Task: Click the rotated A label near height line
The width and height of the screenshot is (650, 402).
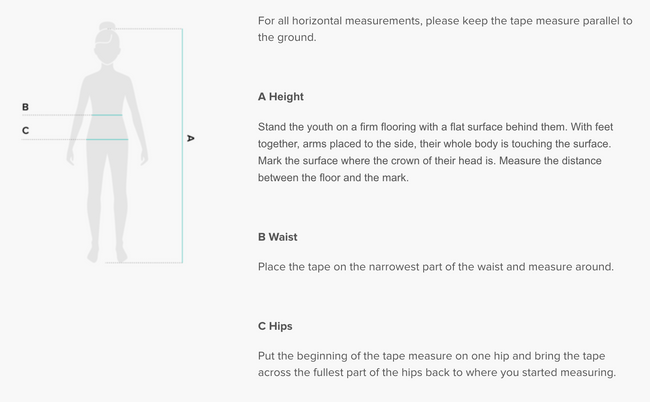Action: (x=190, y=138)
